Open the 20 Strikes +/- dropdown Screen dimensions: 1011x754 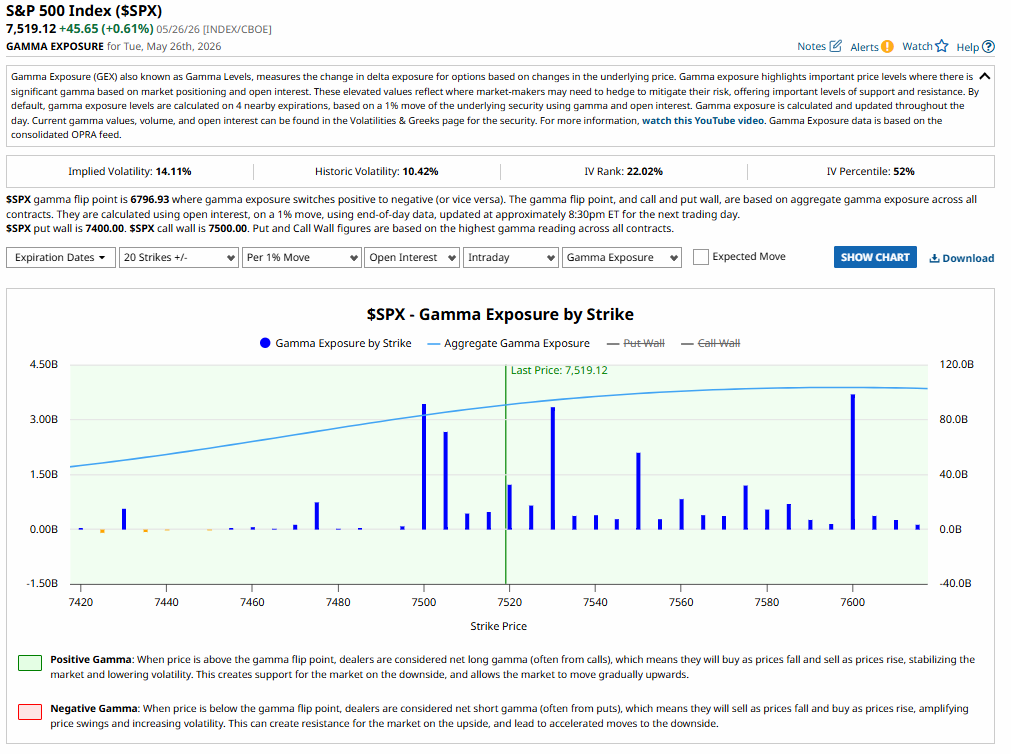(179, 257)
